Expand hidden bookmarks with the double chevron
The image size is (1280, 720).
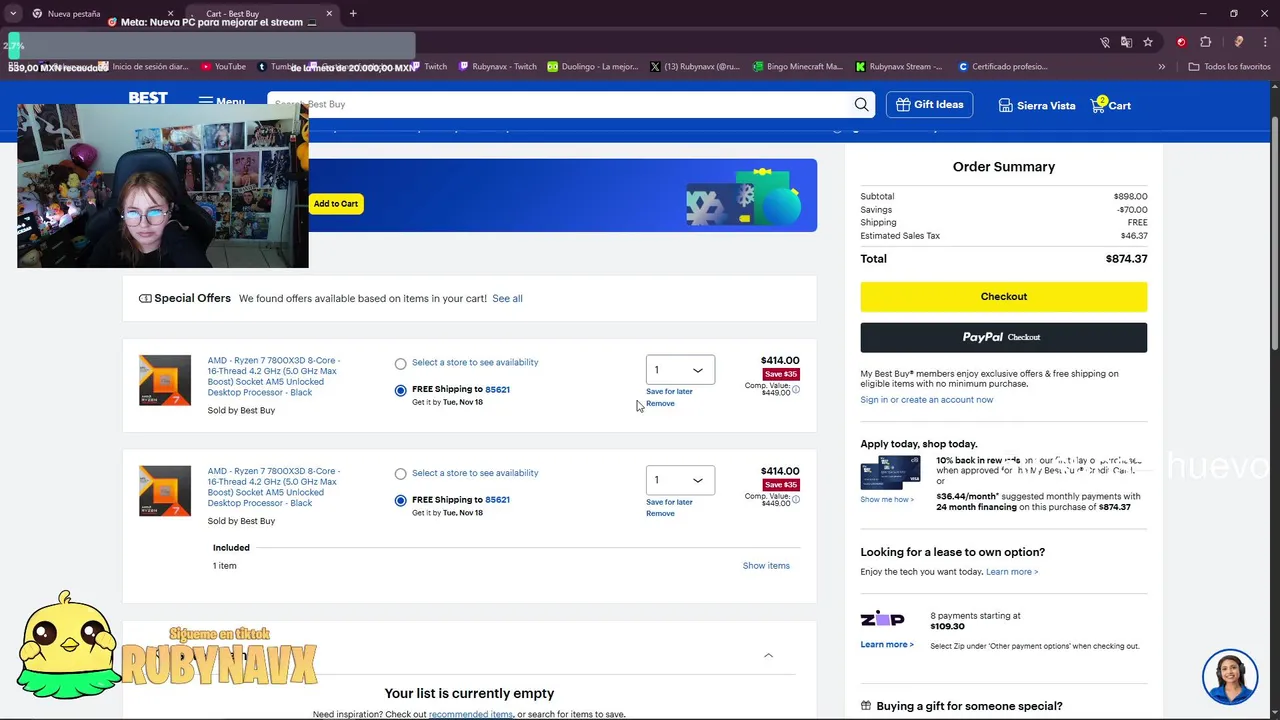click(1162, 66)
